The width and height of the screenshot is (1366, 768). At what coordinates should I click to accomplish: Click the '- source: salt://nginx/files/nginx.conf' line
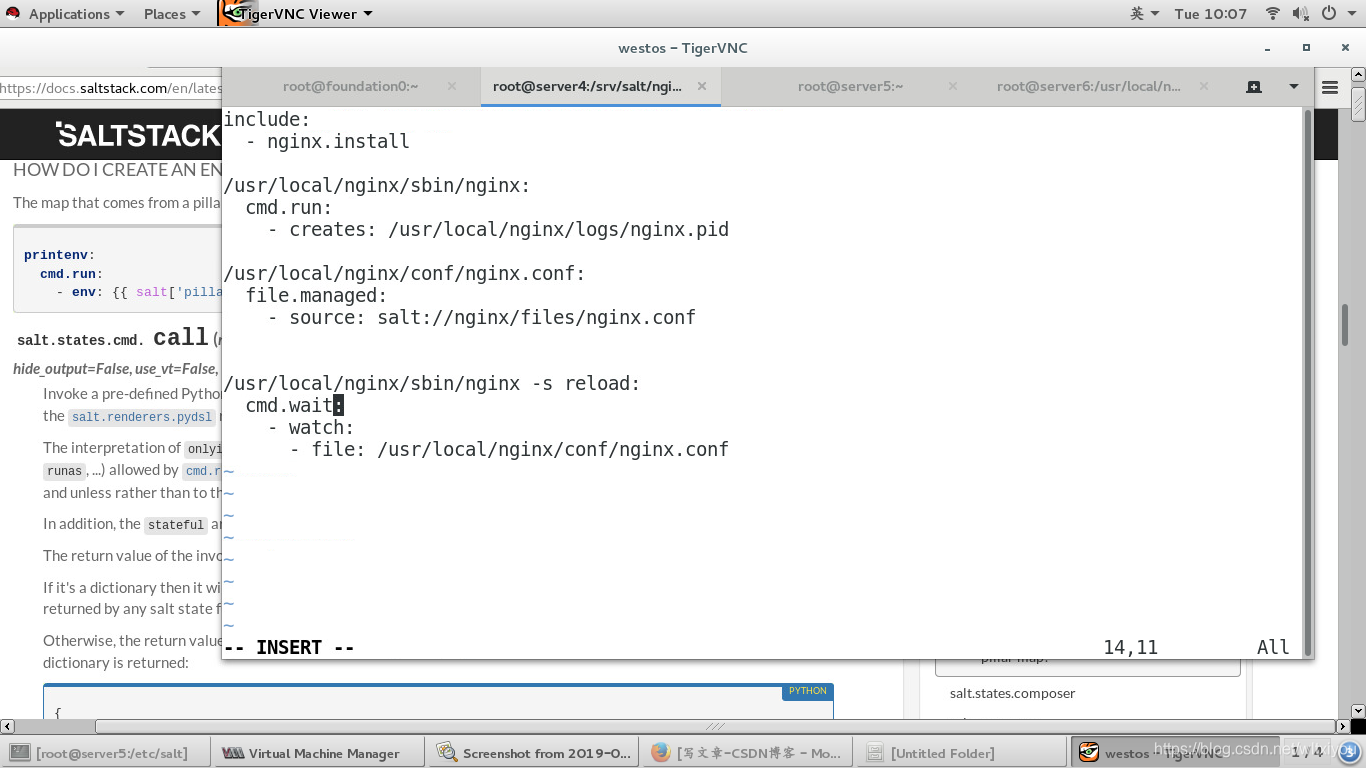point(481,317)
